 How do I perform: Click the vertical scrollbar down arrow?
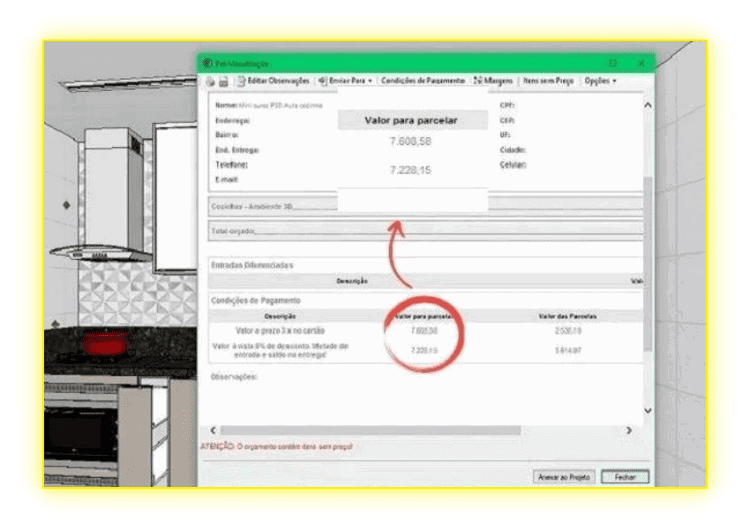647,410
